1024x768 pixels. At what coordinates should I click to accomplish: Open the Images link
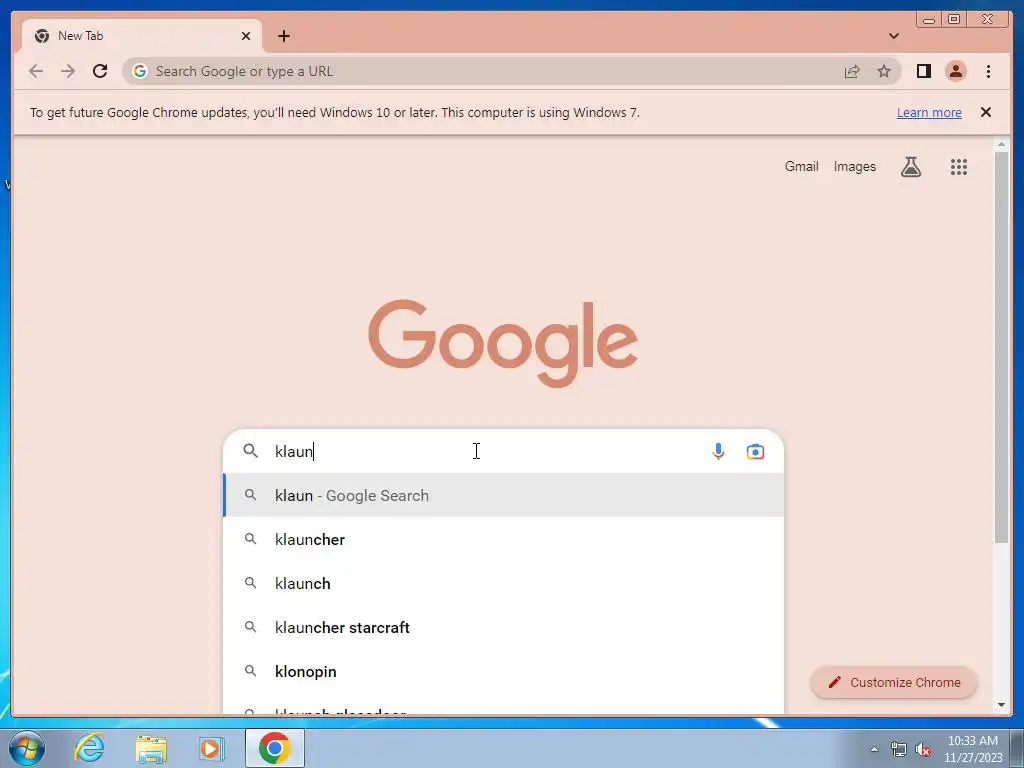(x=854, y=167)
